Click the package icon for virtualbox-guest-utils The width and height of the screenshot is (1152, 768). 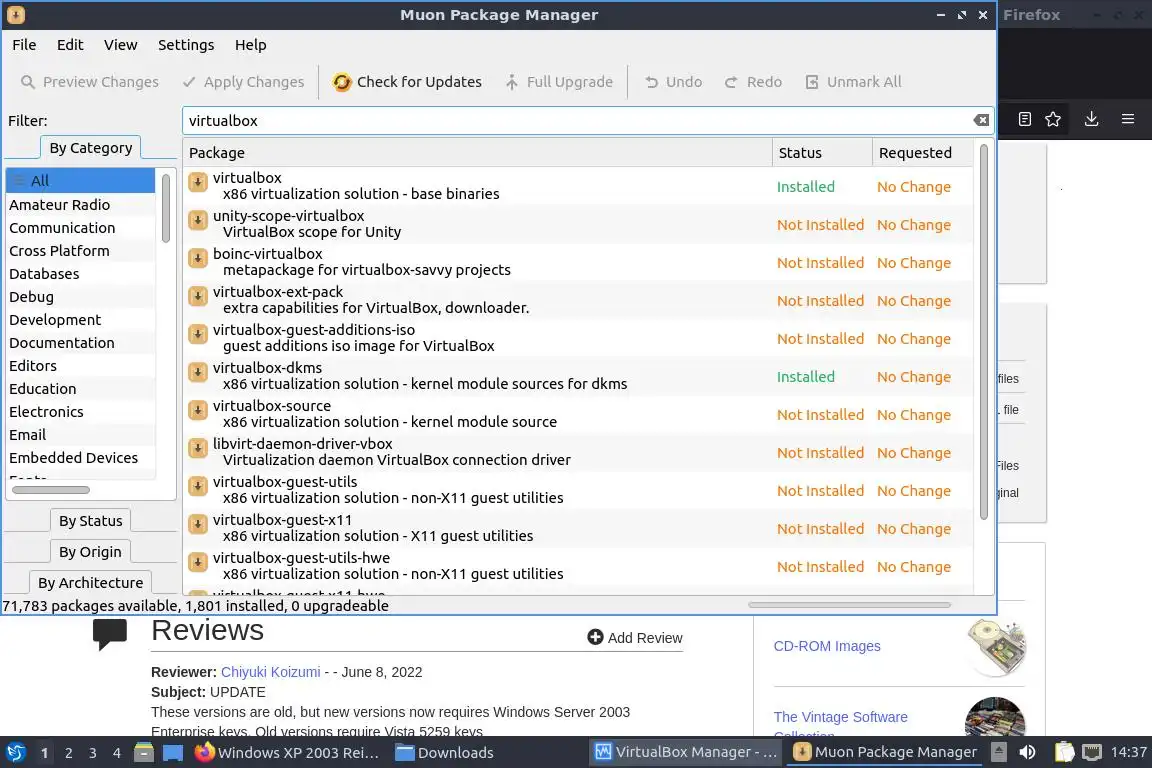198,486
